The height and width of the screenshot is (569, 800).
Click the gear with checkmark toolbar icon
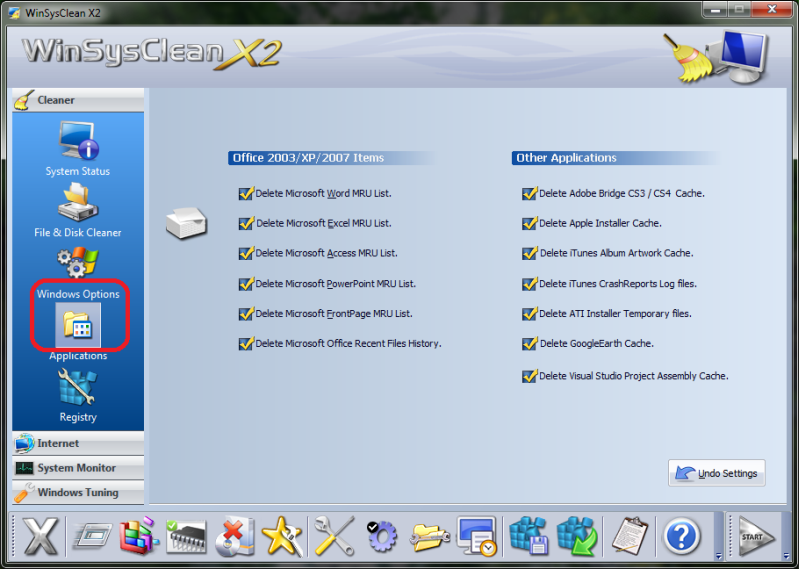(381, 536)
